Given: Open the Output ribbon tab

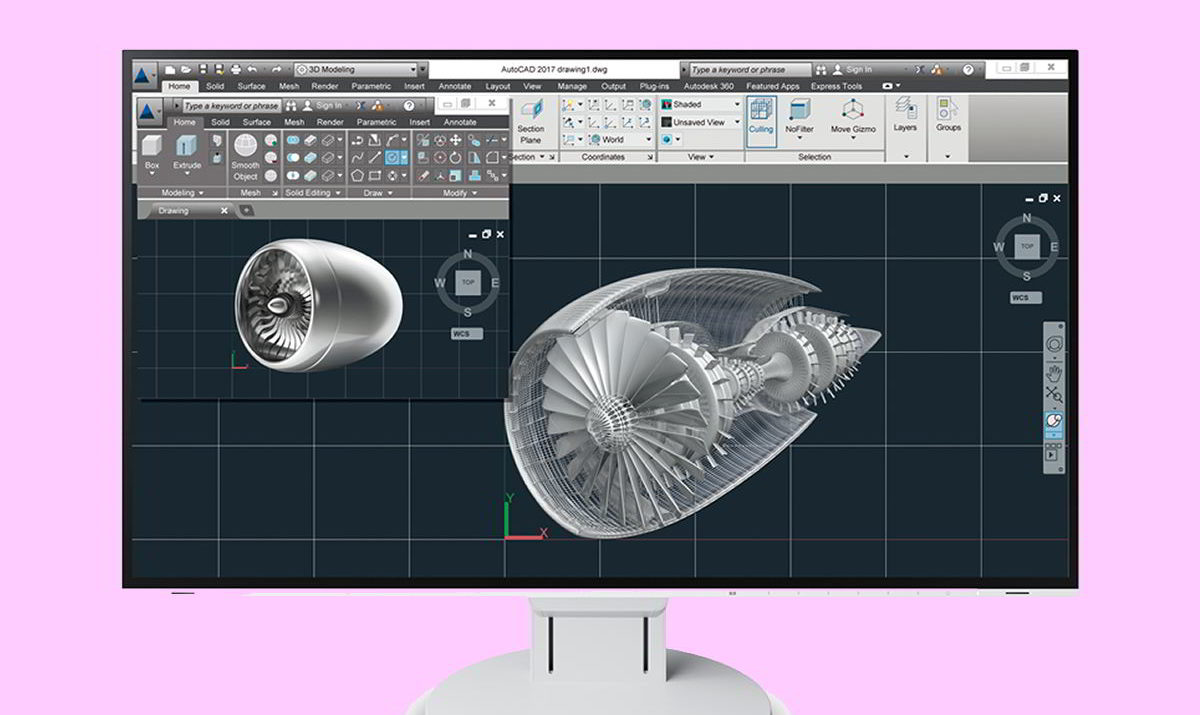Looking at the screenshot, I should pyautogui.click(x=613, y=86).
